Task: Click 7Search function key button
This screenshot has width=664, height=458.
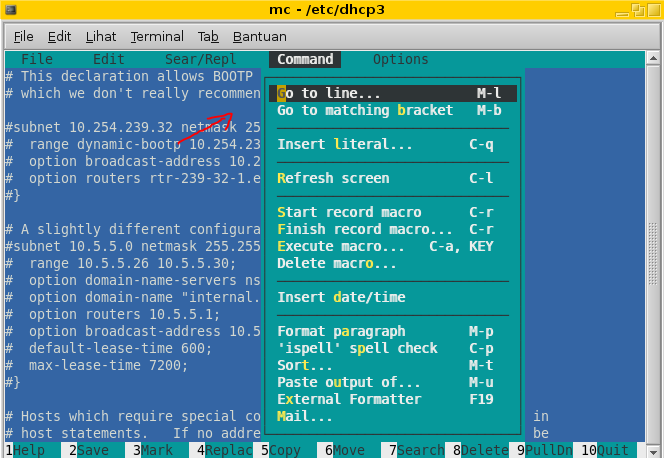Action: [x=417, y=450]
